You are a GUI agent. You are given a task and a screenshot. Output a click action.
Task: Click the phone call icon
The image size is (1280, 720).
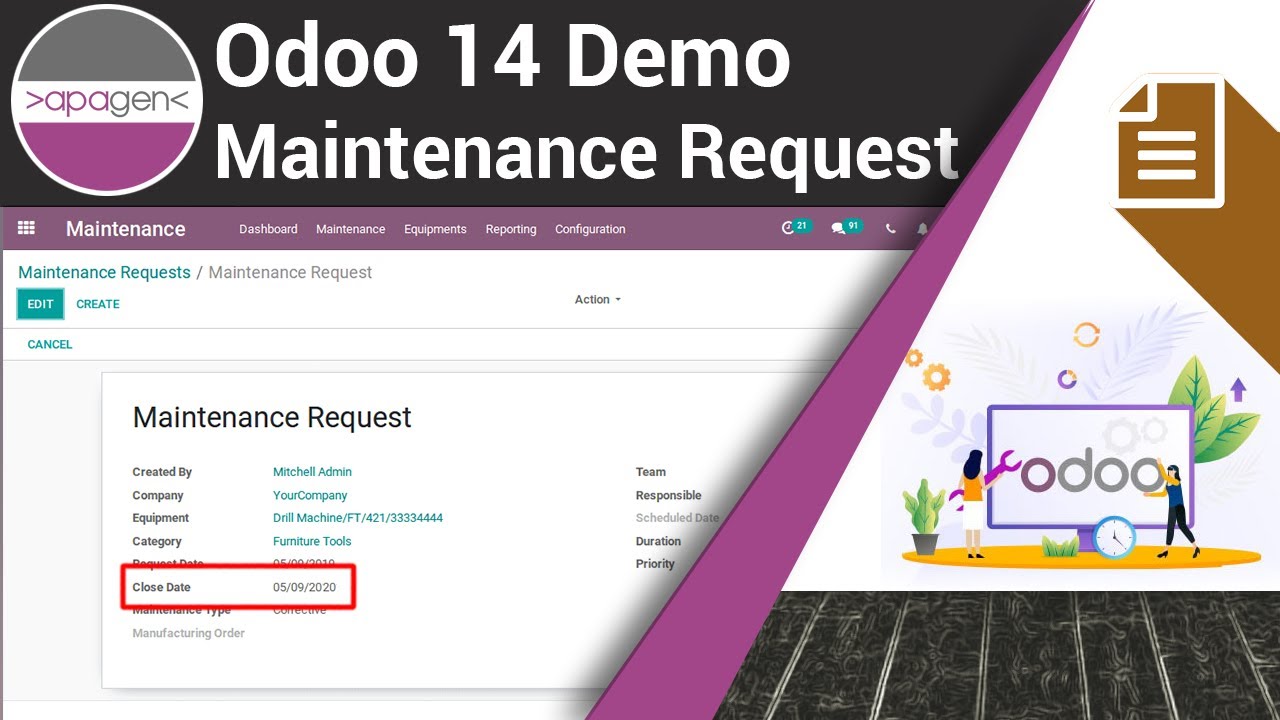890,229
